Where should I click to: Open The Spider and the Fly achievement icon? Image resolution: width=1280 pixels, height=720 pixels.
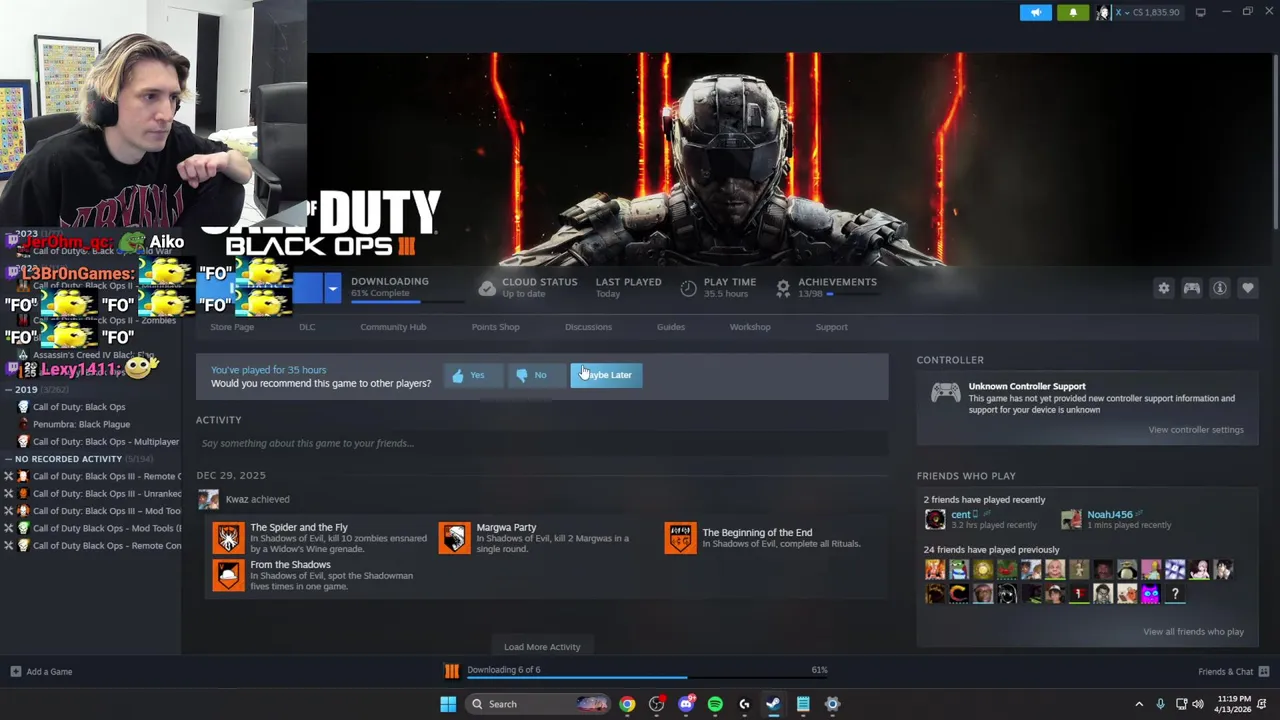coord(228,538)
